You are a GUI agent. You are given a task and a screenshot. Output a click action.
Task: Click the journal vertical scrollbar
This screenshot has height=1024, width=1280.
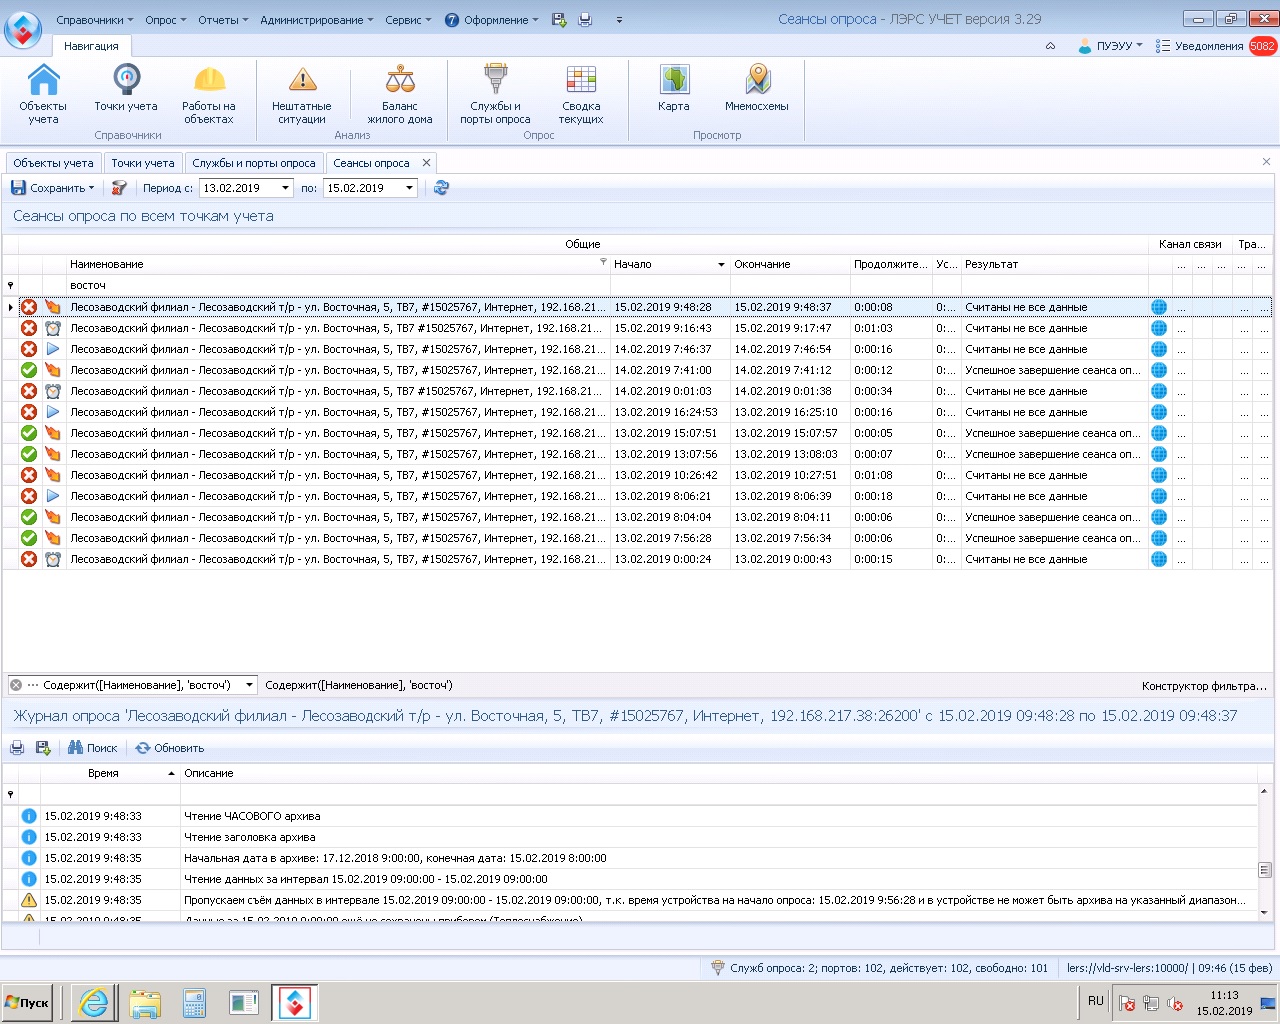pos(1264,851)
